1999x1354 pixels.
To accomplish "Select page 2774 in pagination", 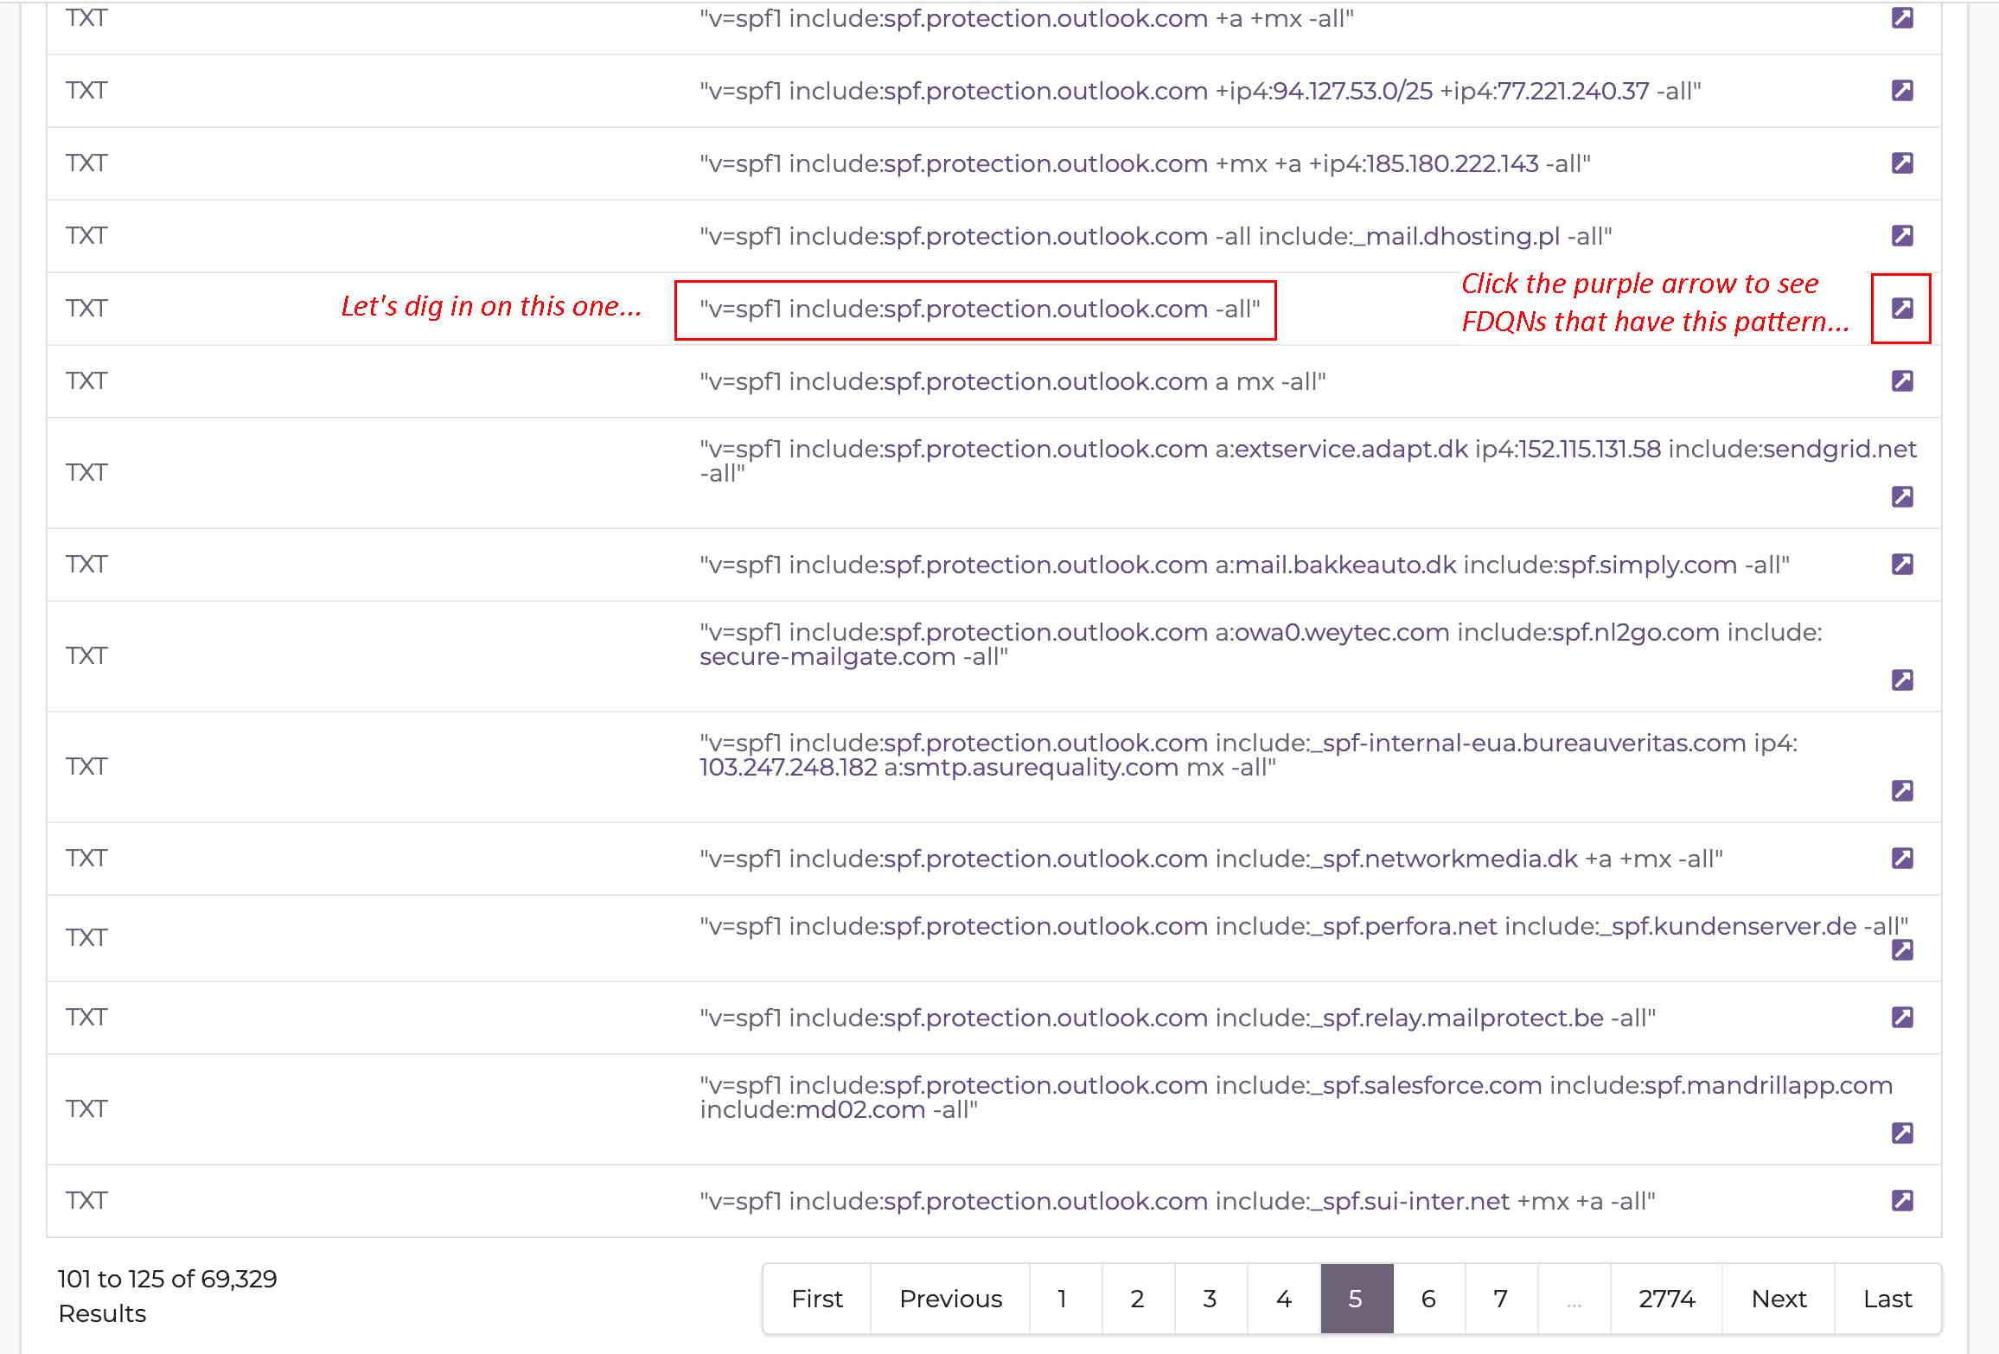I will tap(1667, 1298).
